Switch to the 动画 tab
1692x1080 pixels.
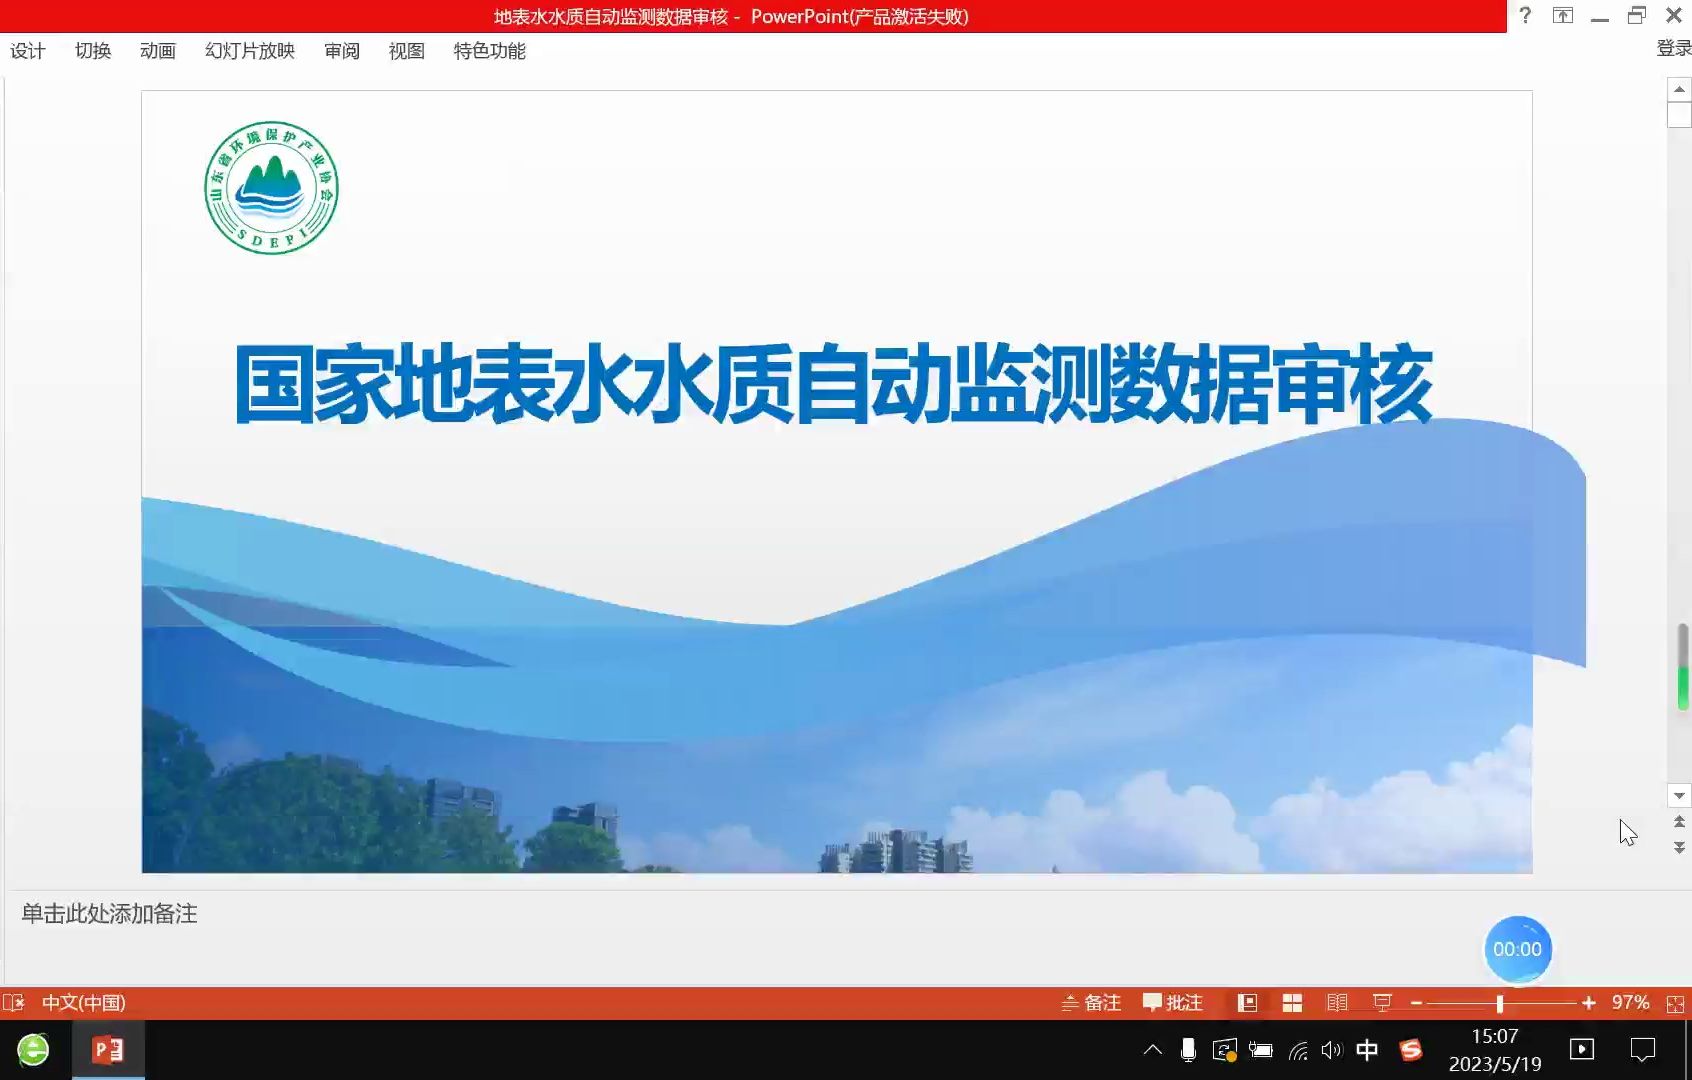coord(157,51)
